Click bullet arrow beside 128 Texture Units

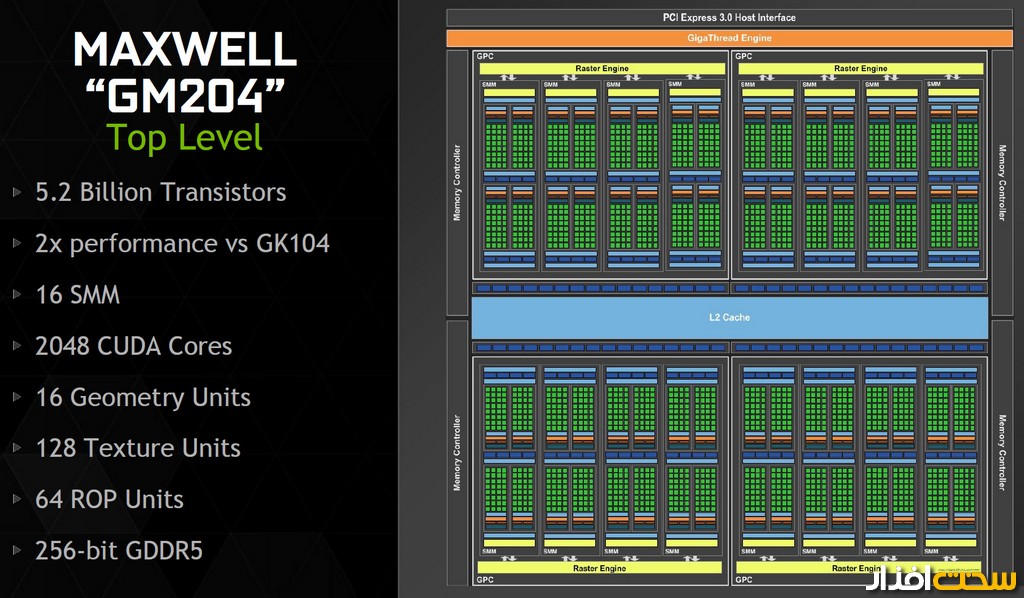17,447
